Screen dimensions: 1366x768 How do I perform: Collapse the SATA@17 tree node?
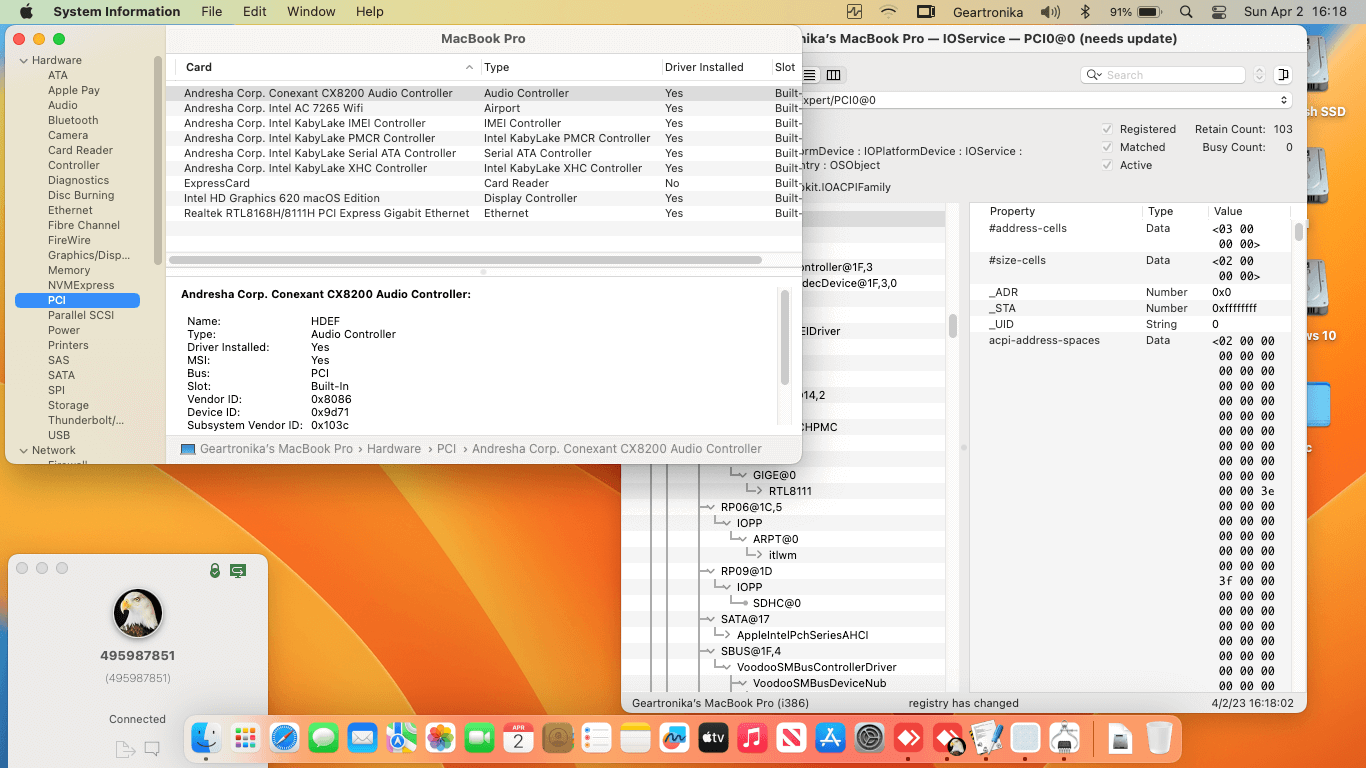[x=710, y=620]
